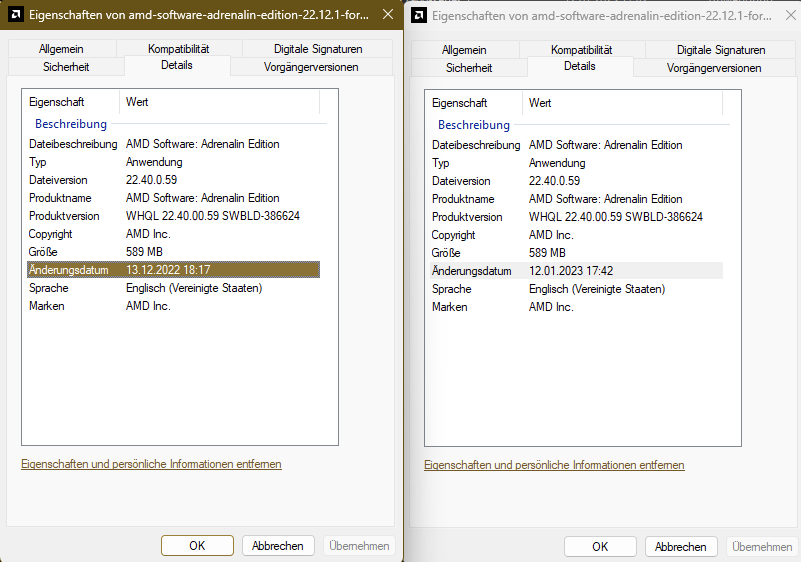This screenshot has width=801, height=562.
Task: Select Dateibeschreibung row in left window
Action: point(173,144)
